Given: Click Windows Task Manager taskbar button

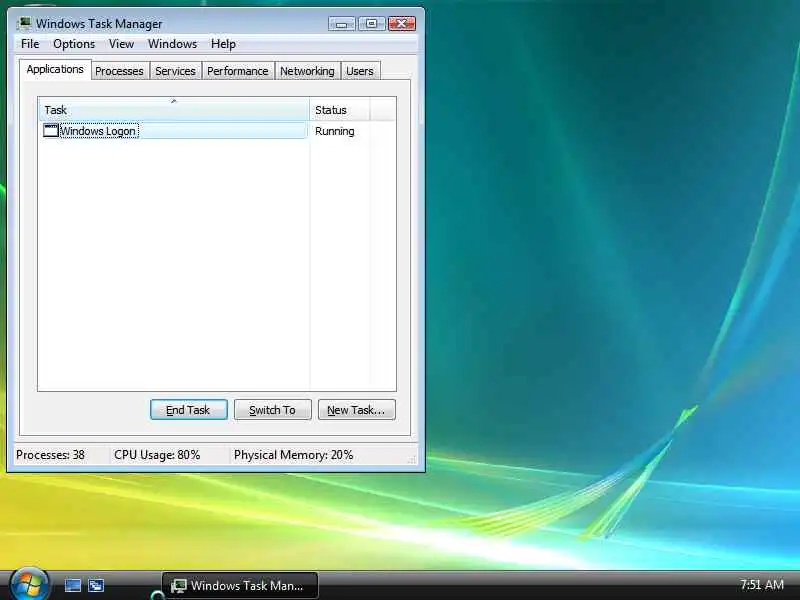Looking at the screenshot, I should [x=240, y=585].
